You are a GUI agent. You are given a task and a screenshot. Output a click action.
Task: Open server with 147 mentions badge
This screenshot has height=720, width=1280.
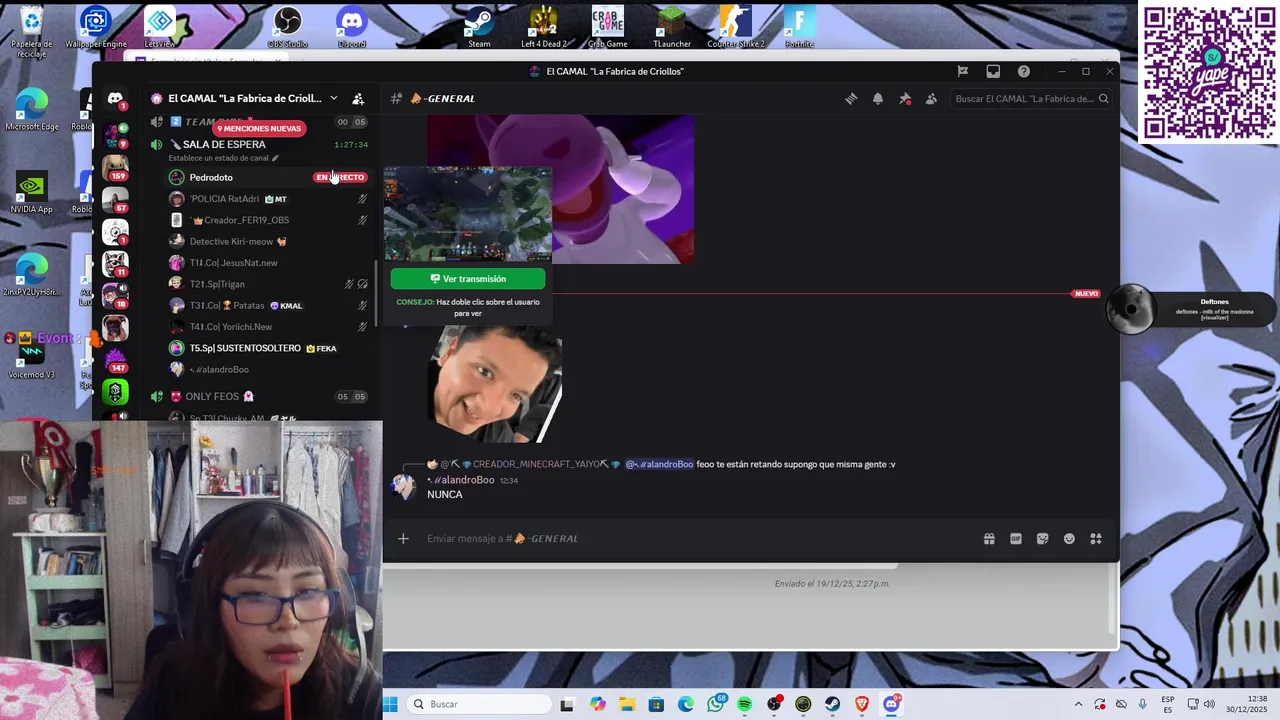tap(115, 359)
